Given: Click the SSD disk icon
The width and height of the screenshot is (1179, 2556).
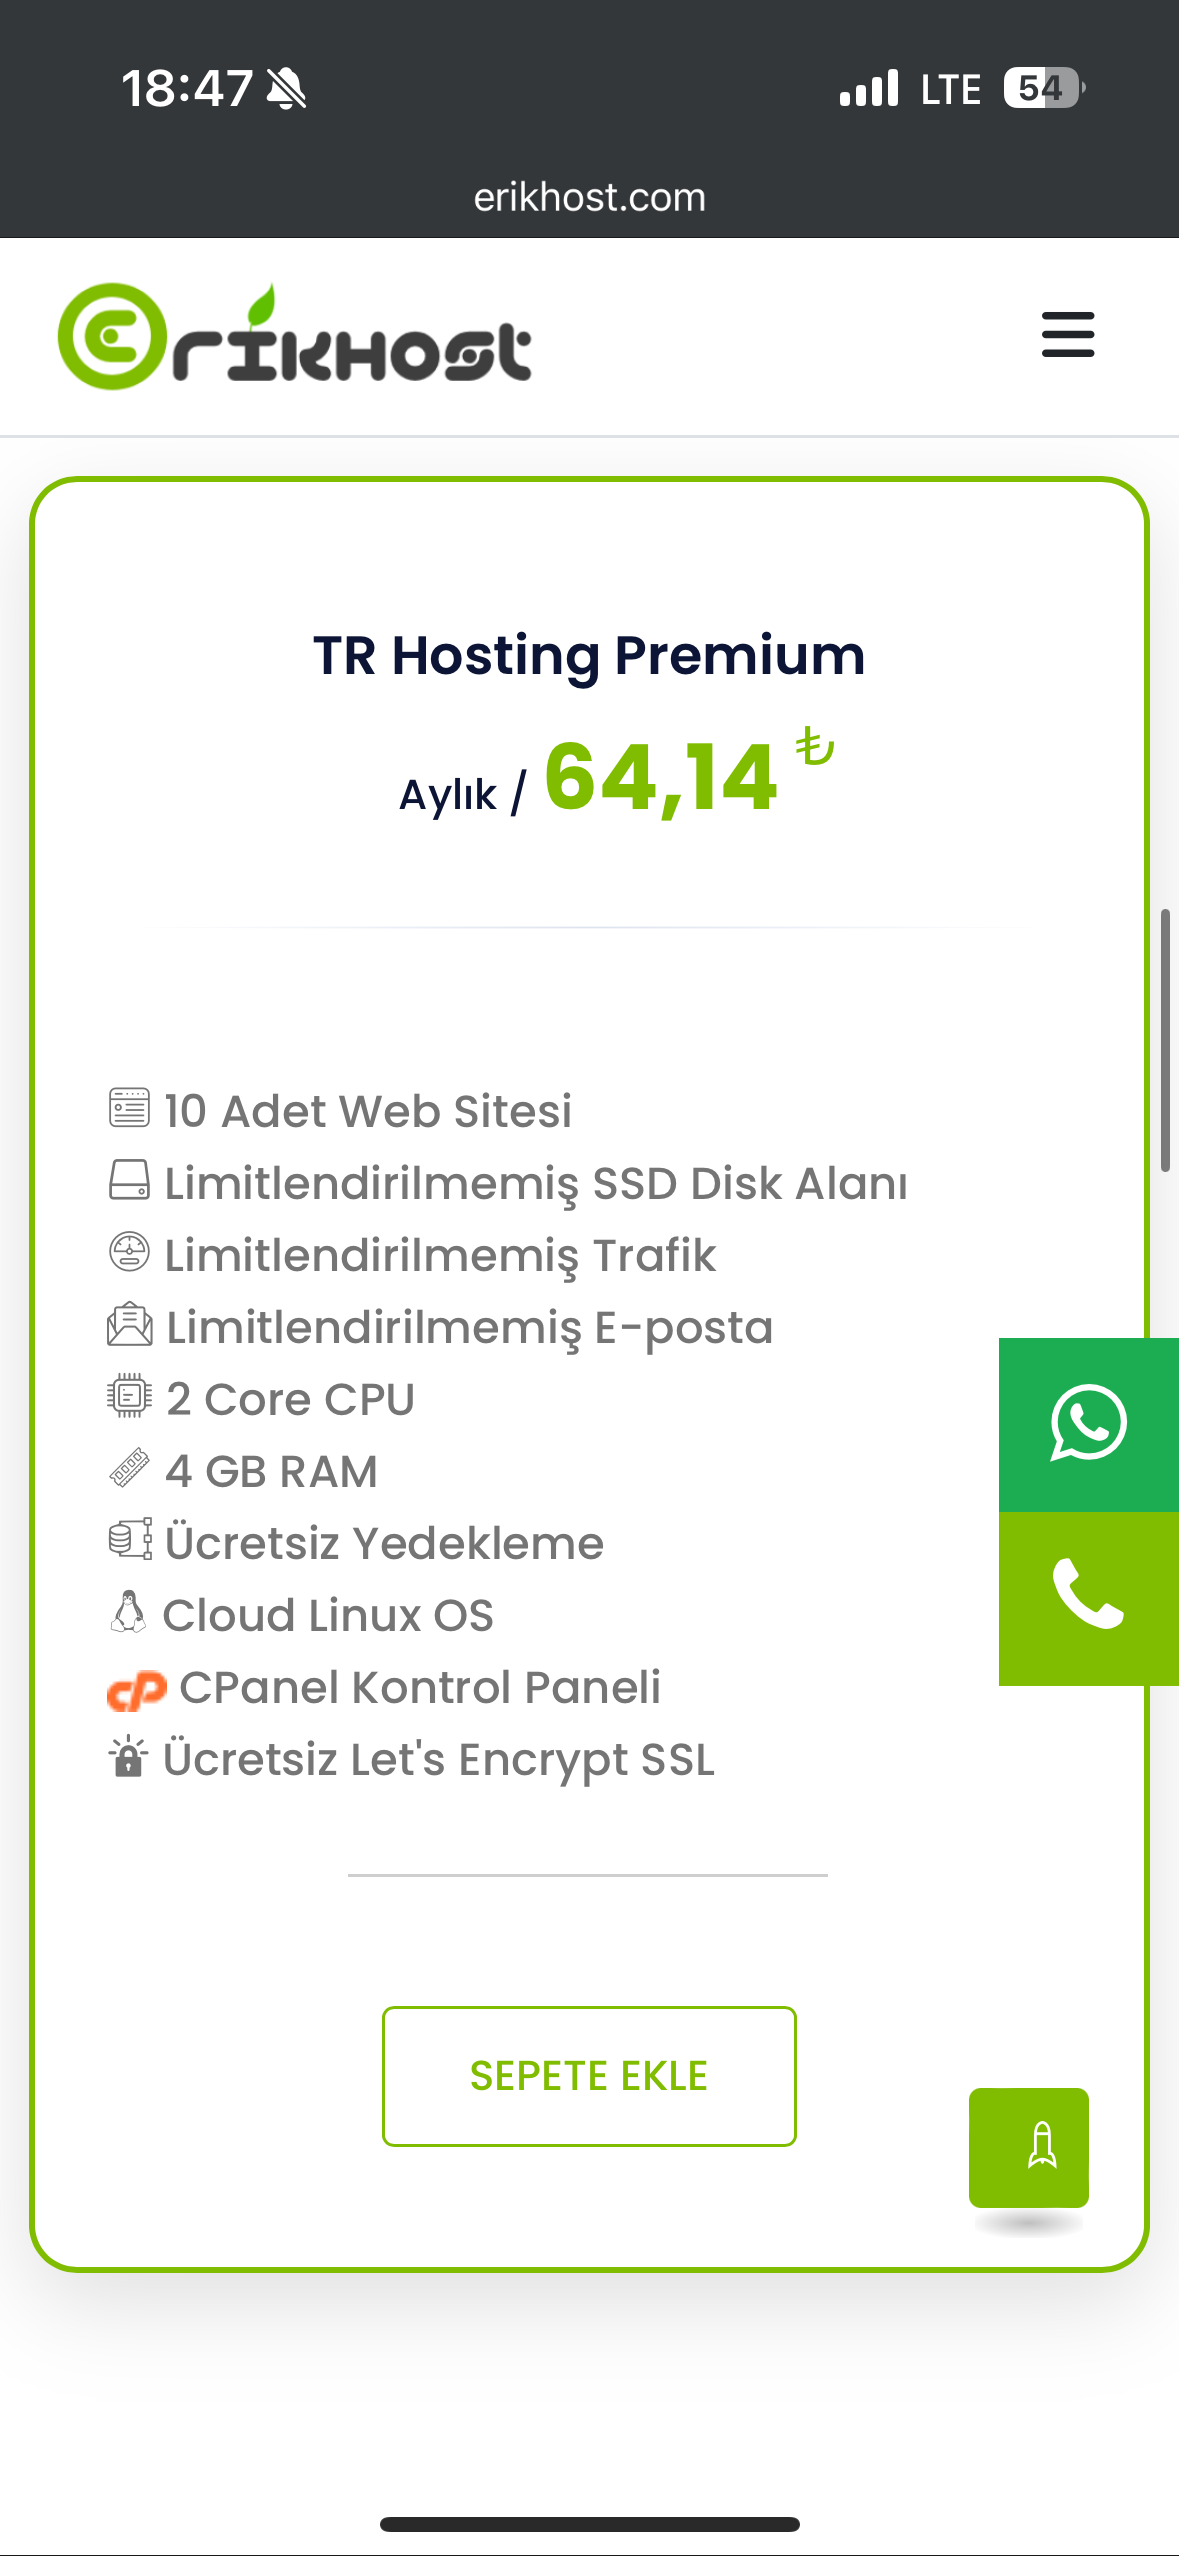Looking at the screenshot, I should coord(129,1180).
